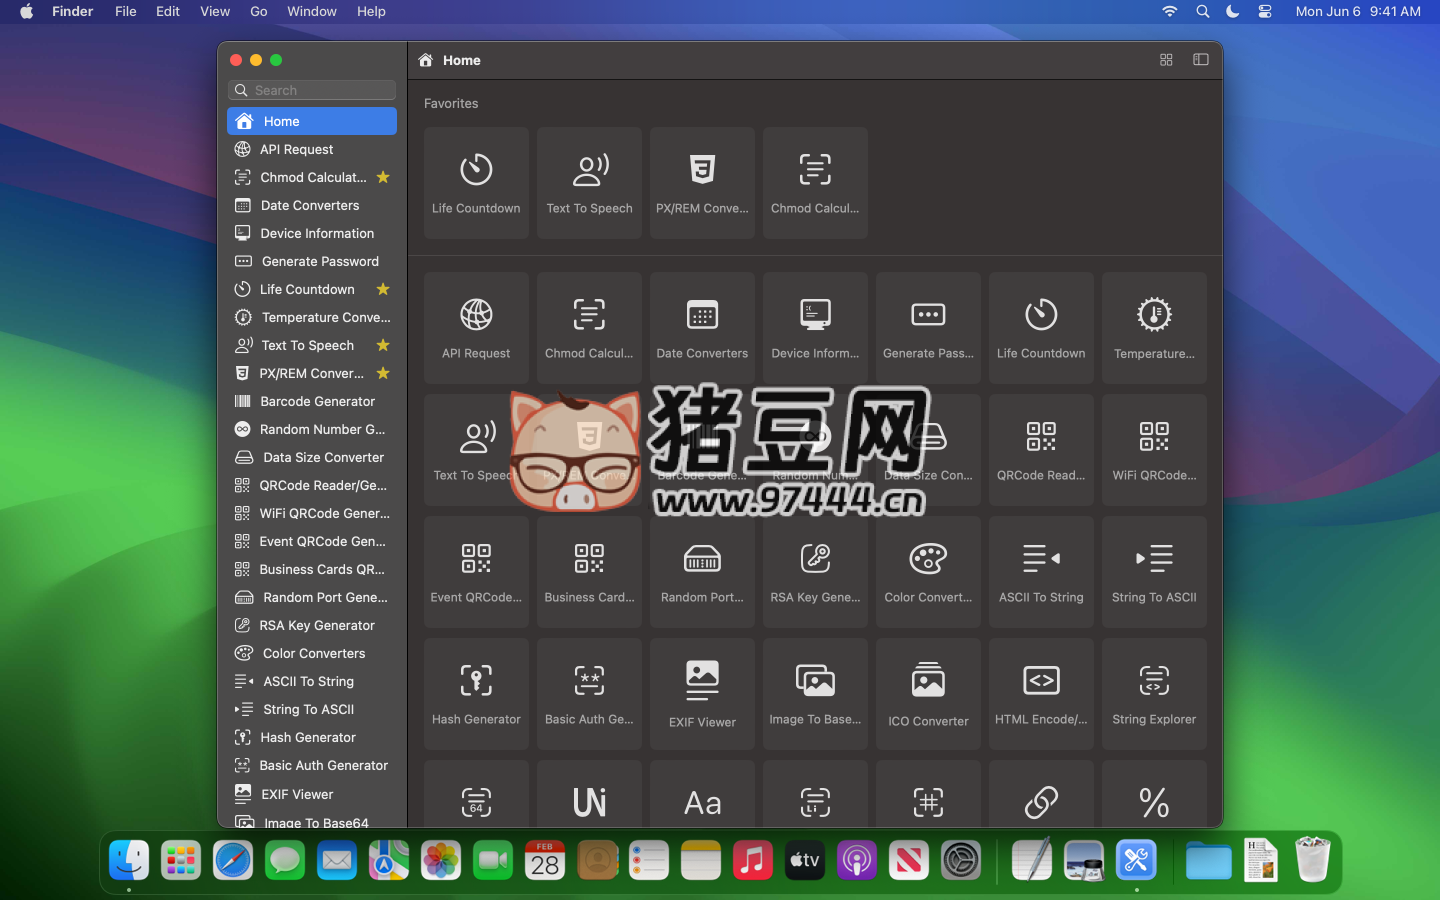Select Temperature Converter in sidebar
The height and width of the screenshot is (900, 1440).
pyautogui.click(x=312, y=317)
